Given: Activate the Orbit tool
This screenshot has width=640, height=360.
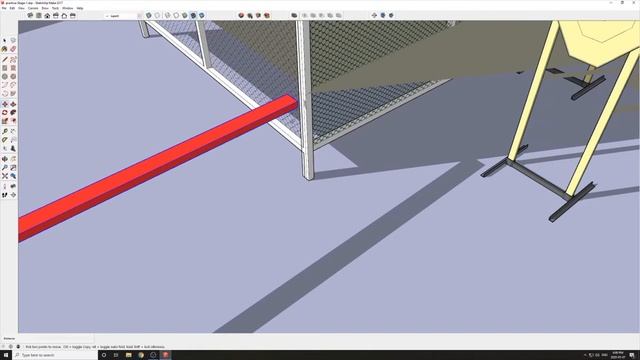Looking at the screenshot, I should click(4, 159).
